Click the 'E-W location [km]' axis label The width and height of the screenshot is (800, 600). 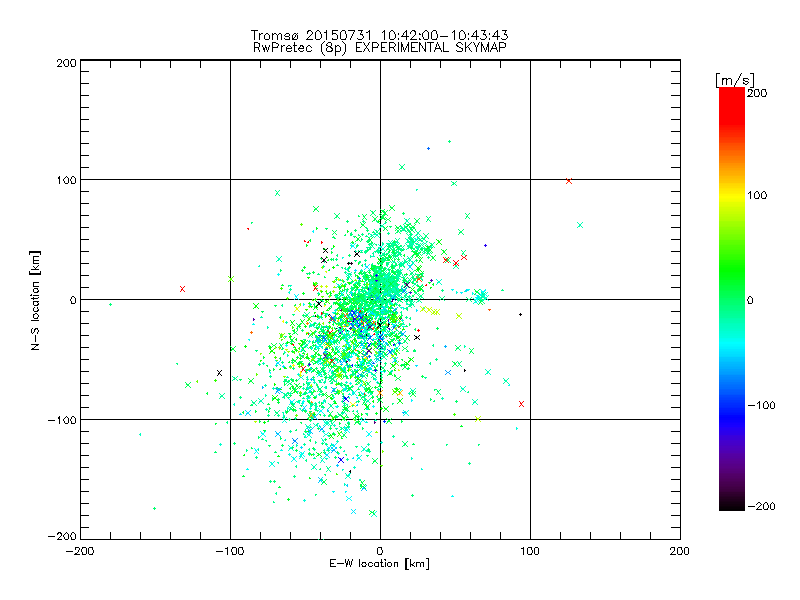(x=379, y=563)
